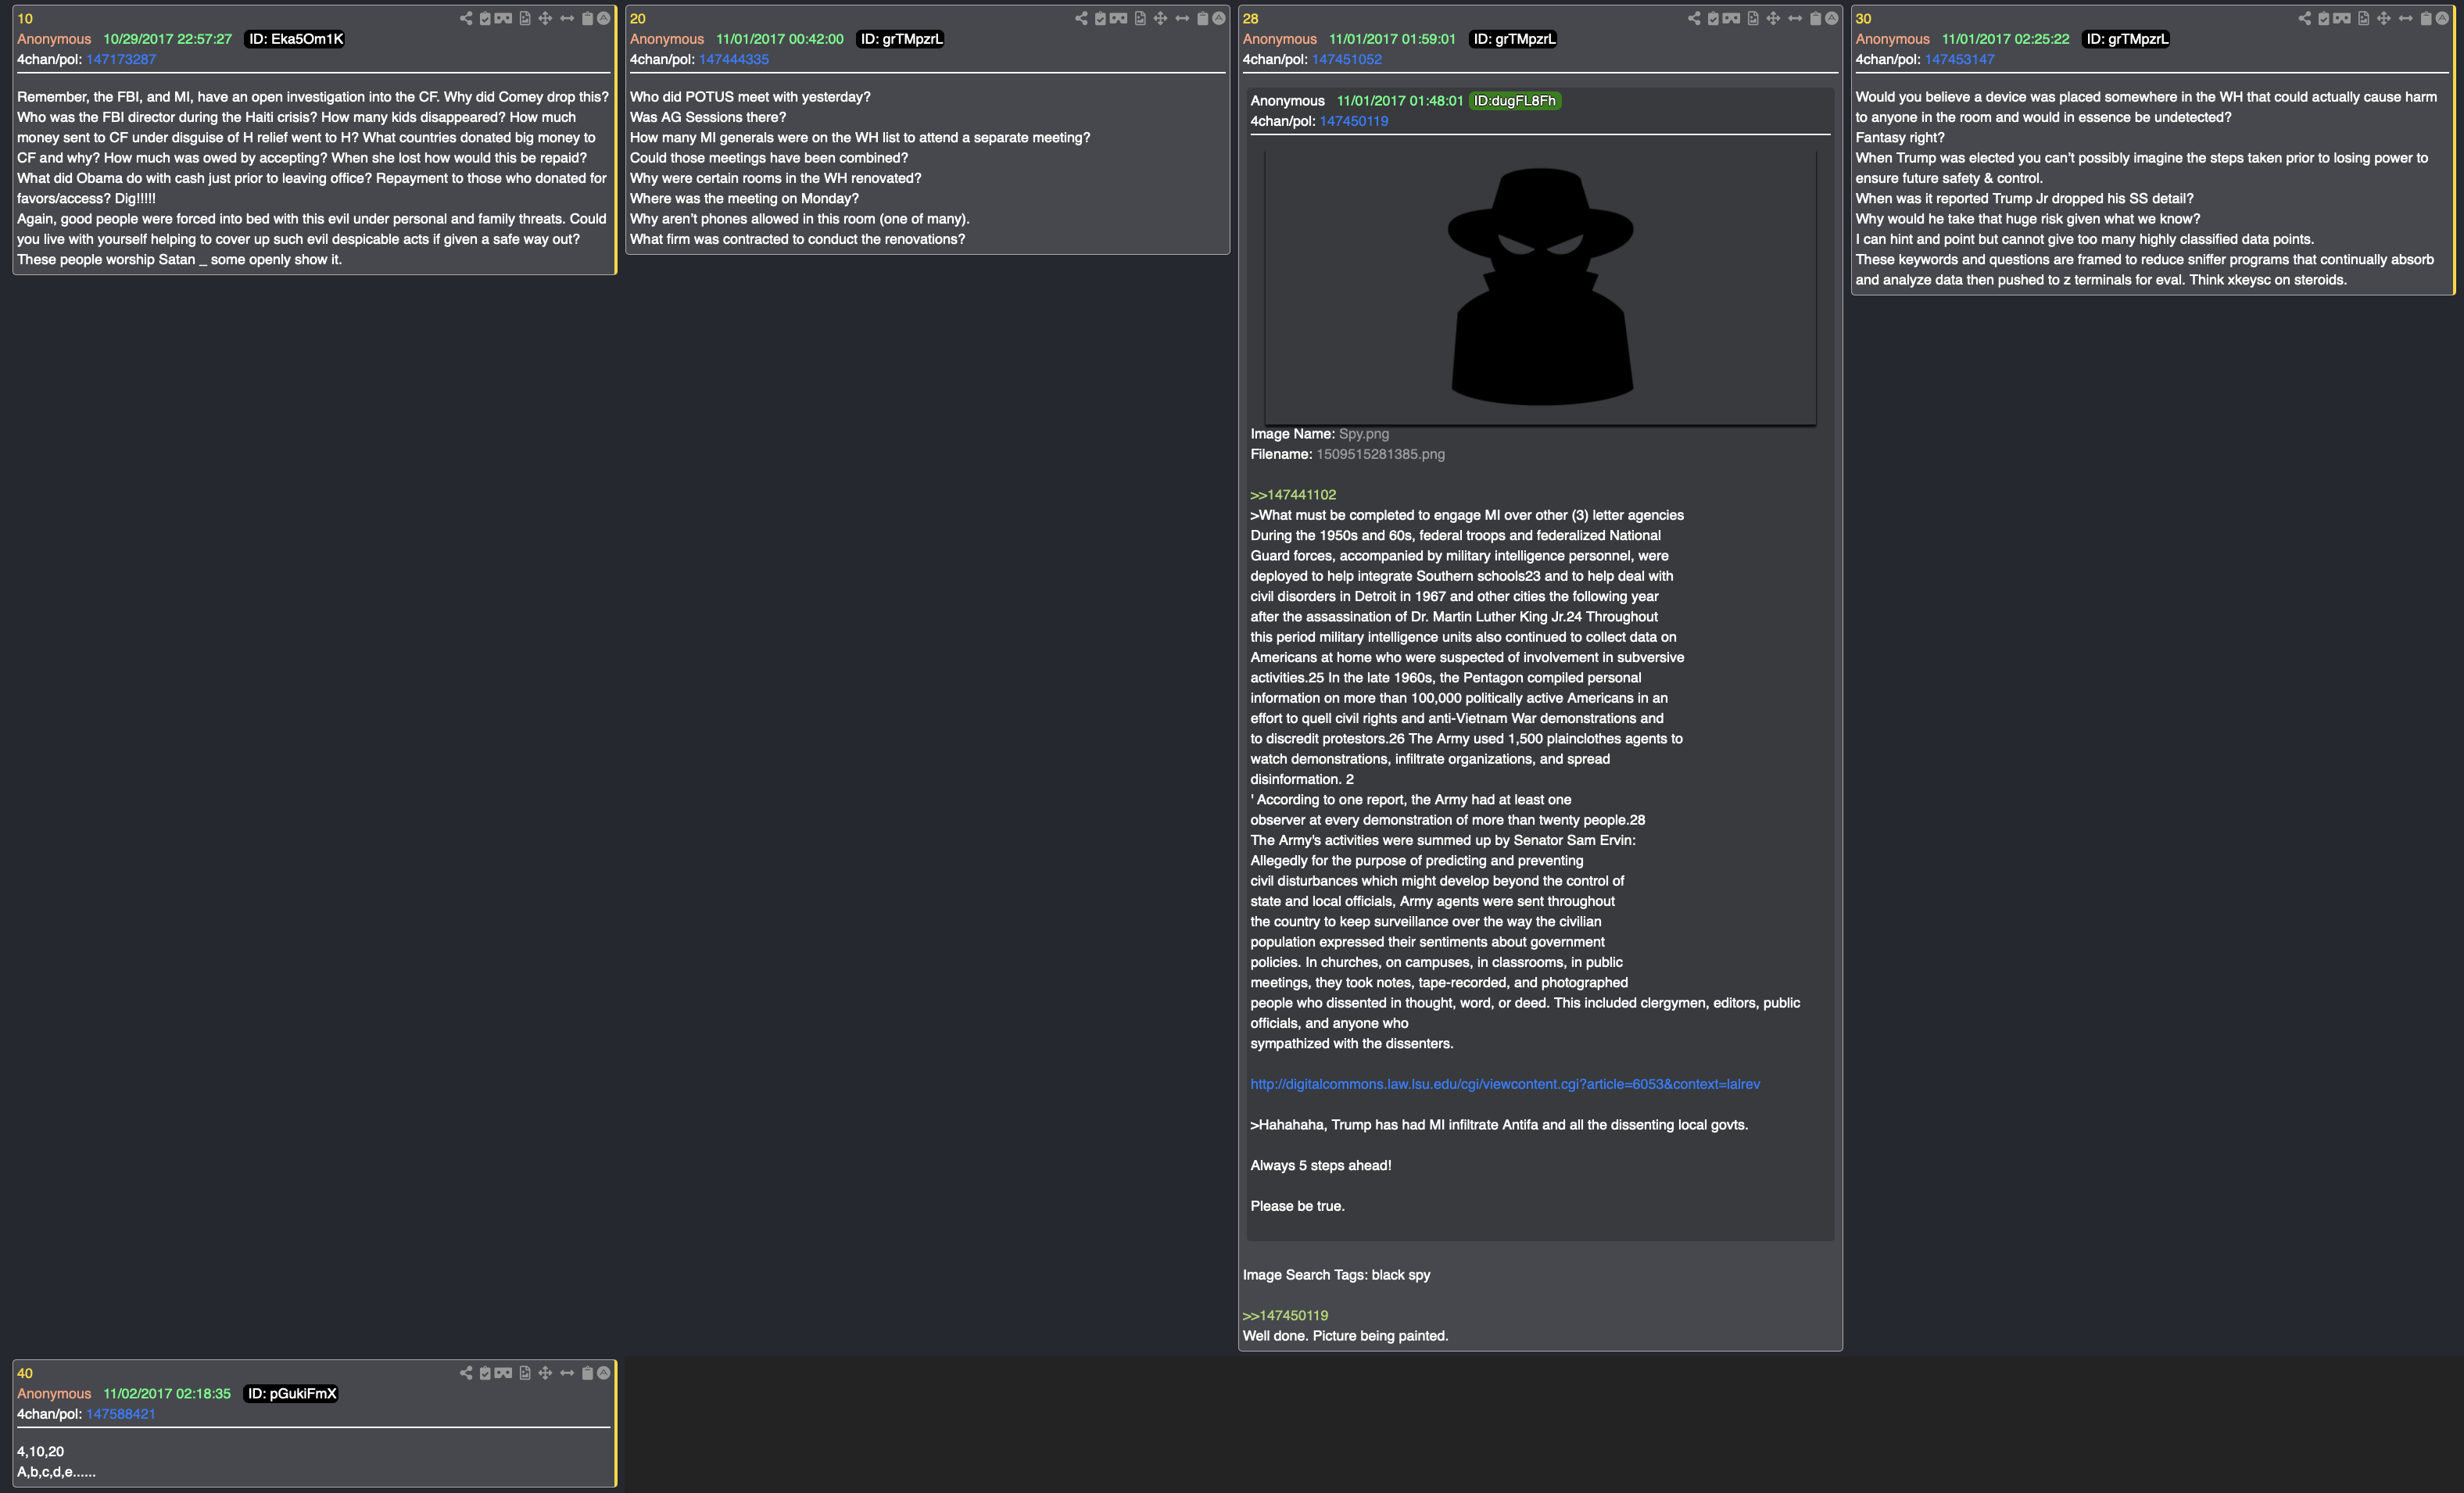Click the 'Image Search Tags: black spy' line
The width and height of the screenshot is (2464, 1493).
point(1336,1275)
